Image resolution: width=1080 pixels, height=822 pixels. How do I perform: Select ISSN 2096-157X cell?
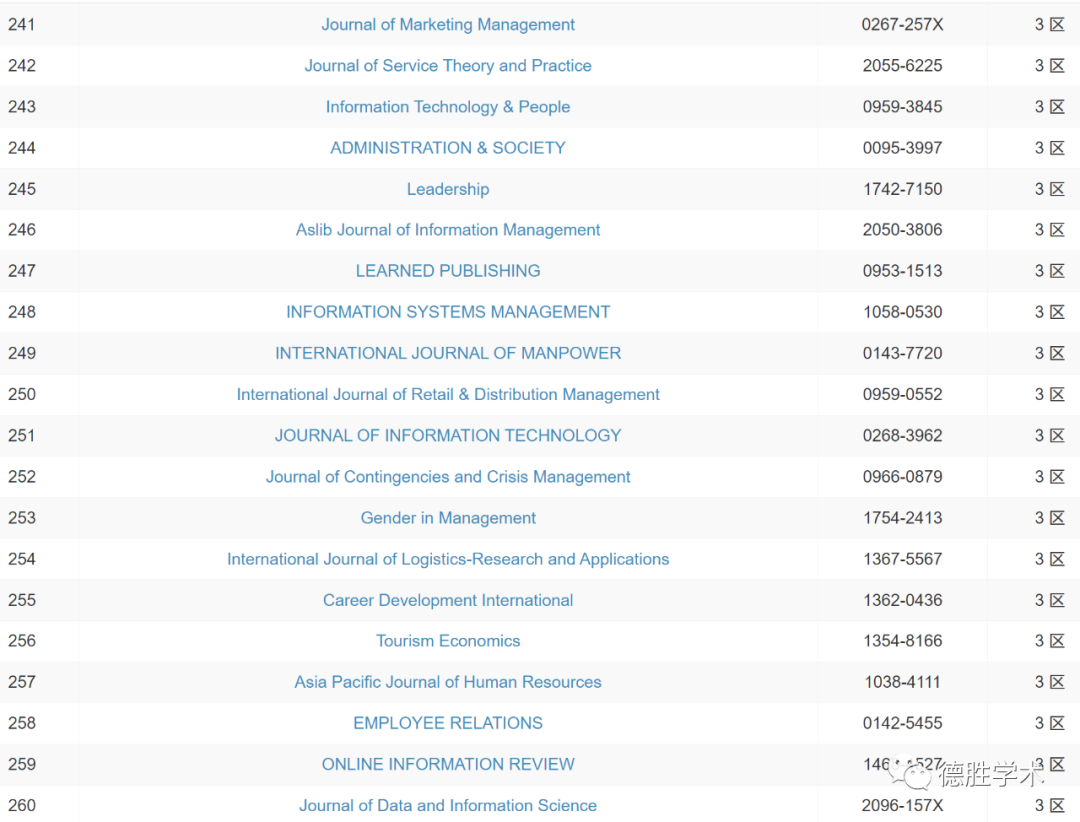[902, 805]
